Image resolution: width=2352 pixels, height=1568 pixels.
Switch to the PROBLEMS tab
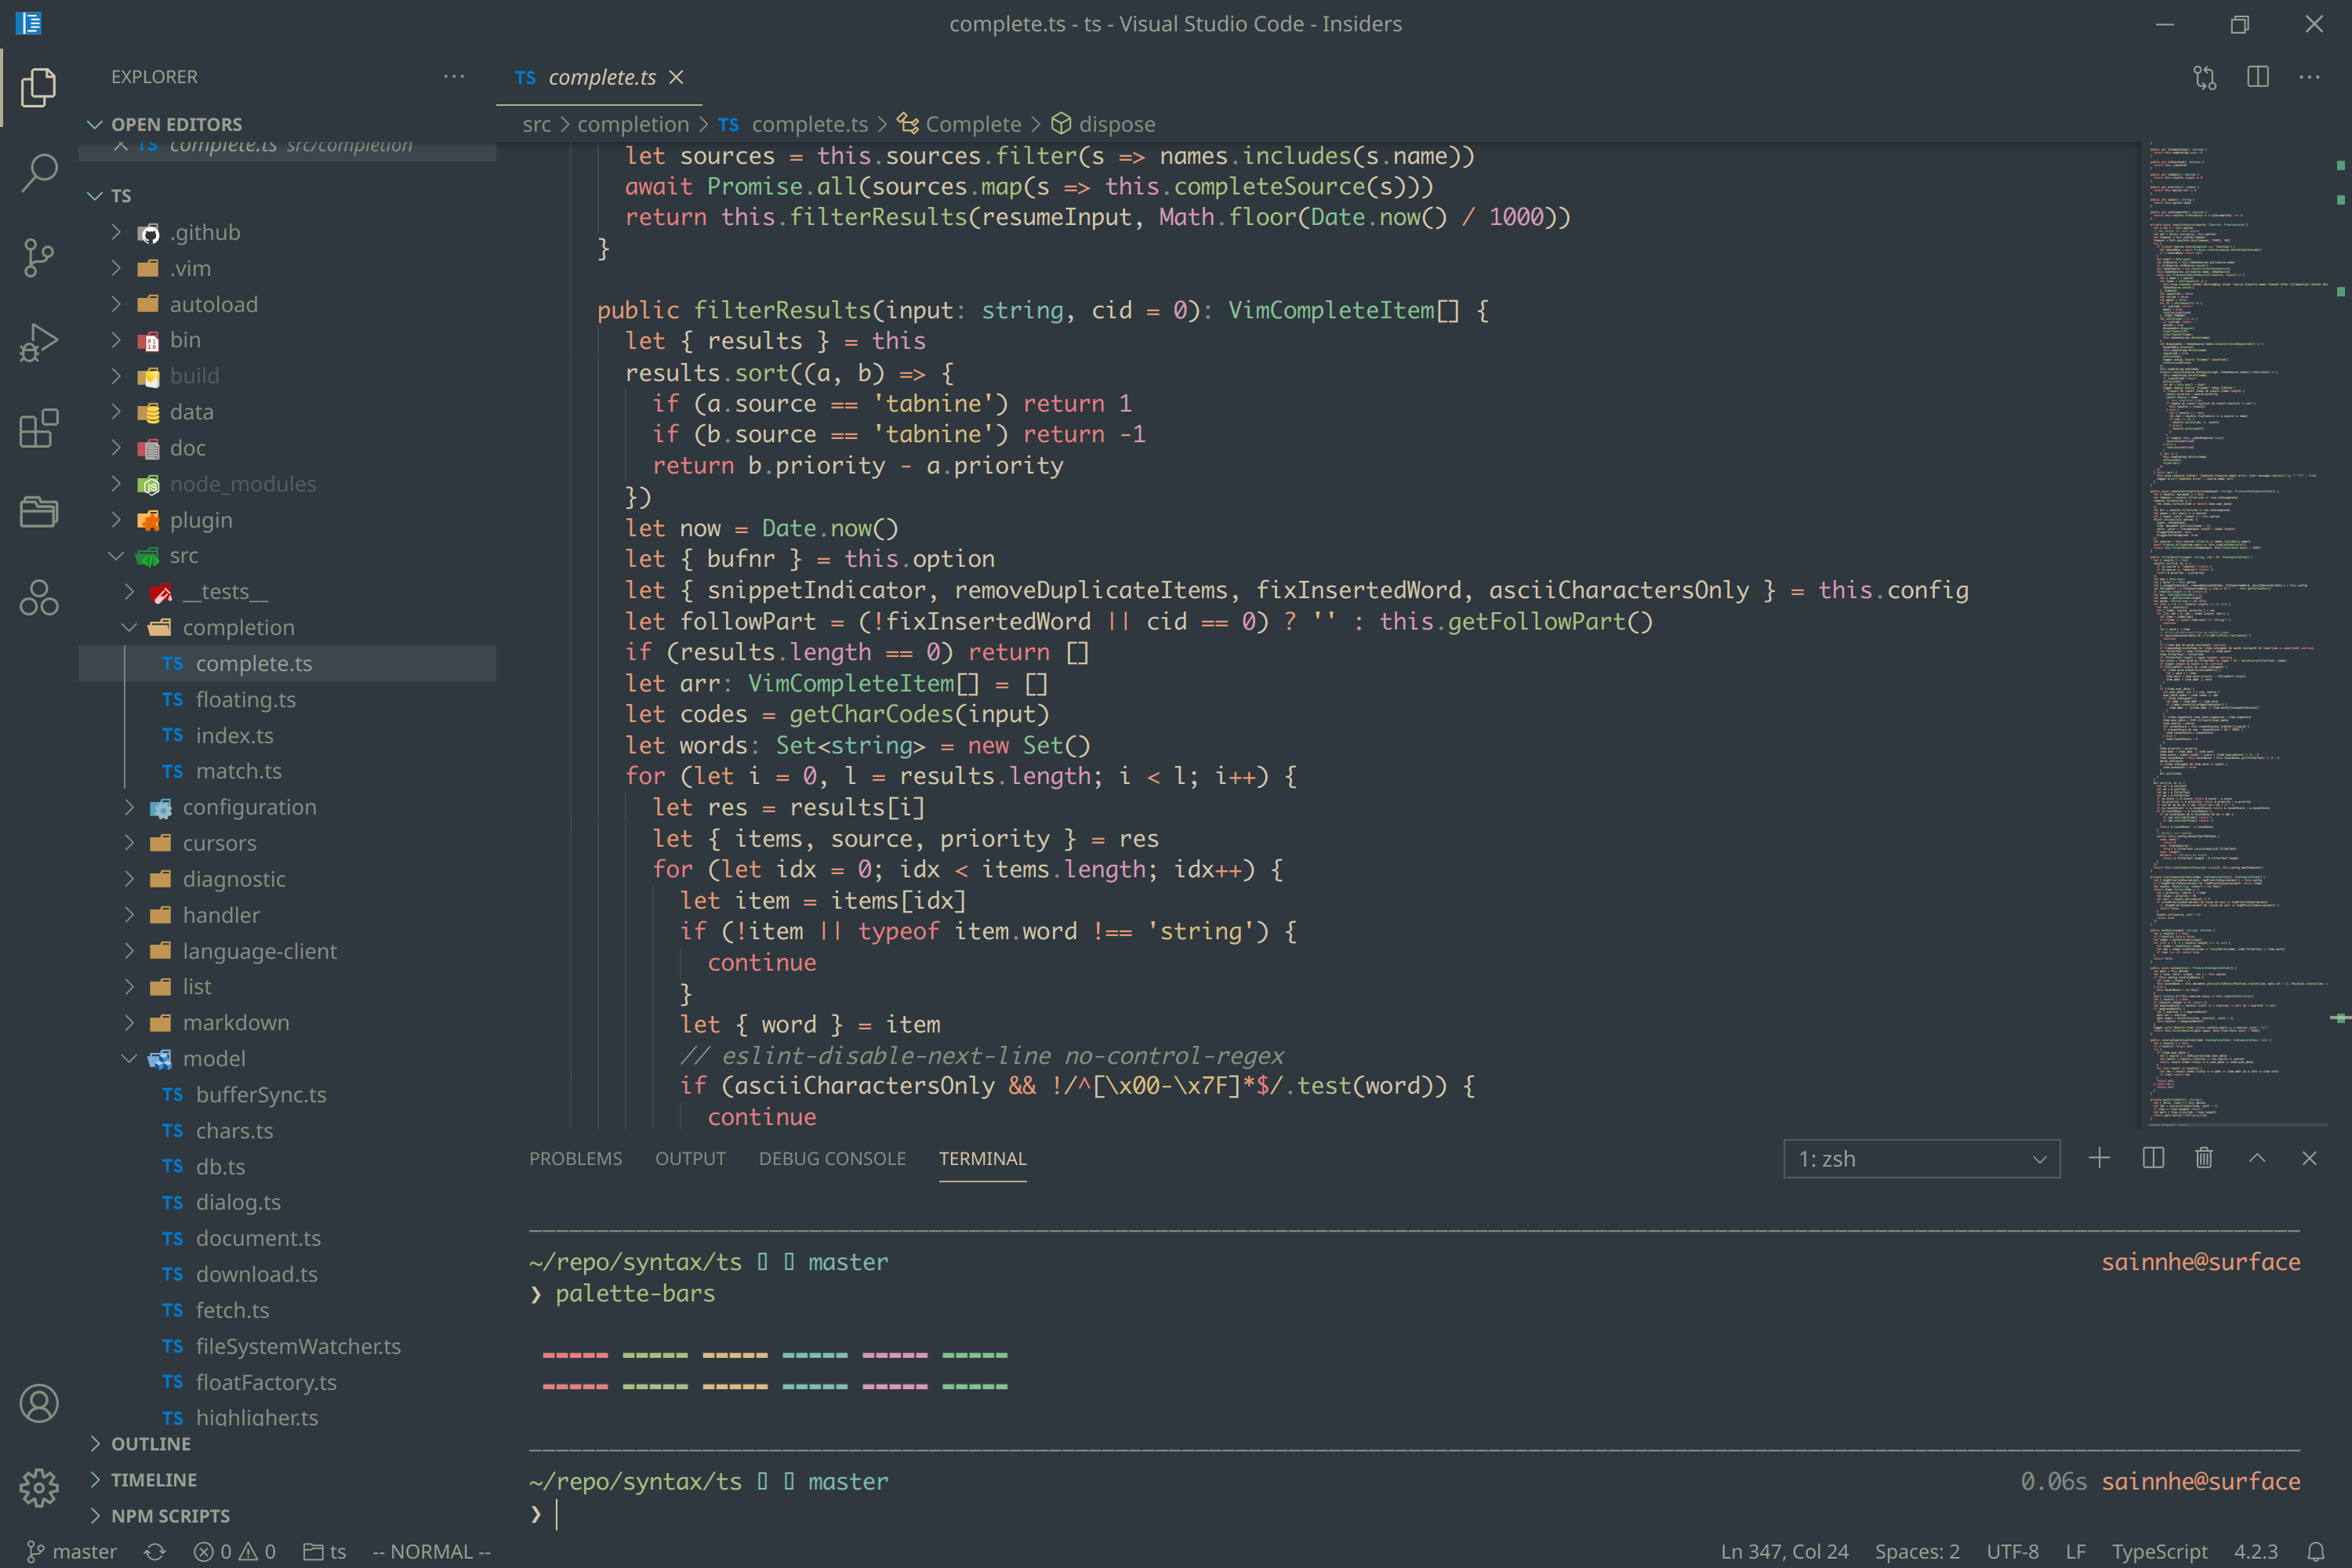(575, 1158)
